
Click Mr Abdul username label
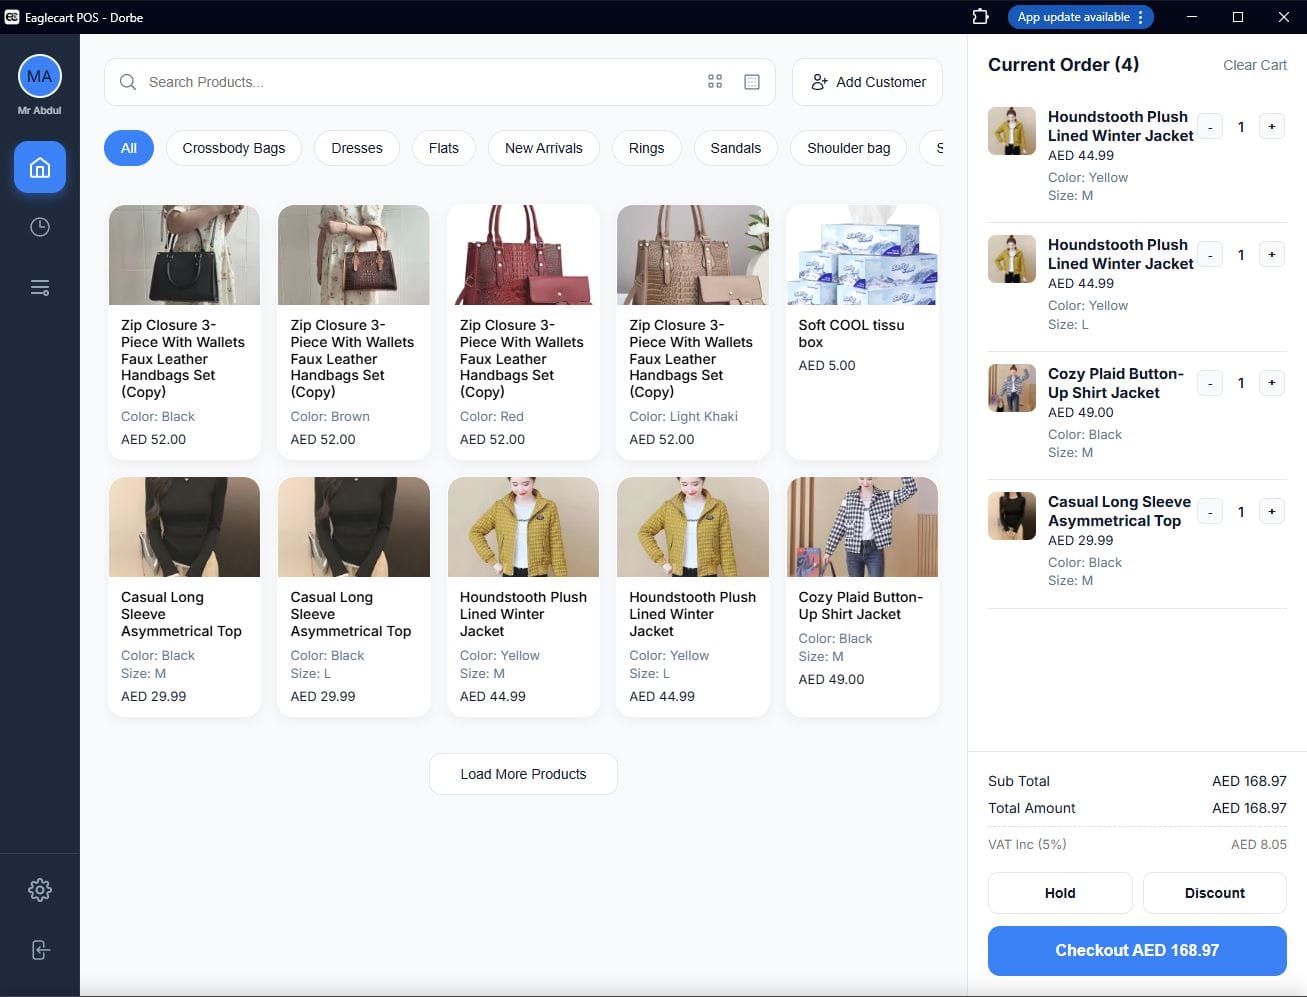[40, 110]
